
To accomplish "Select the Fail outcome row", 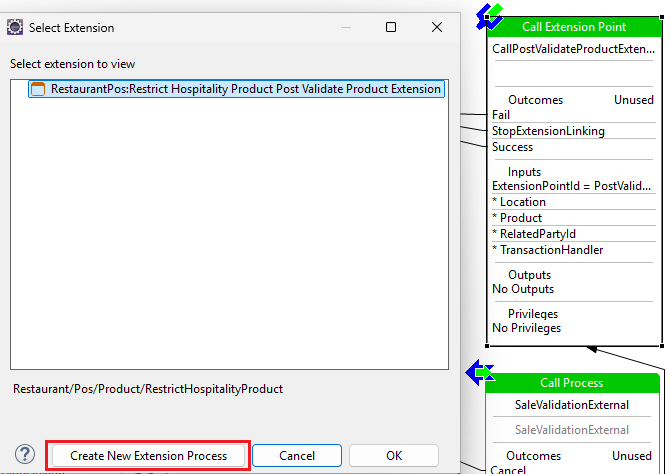I will (574, 115).
